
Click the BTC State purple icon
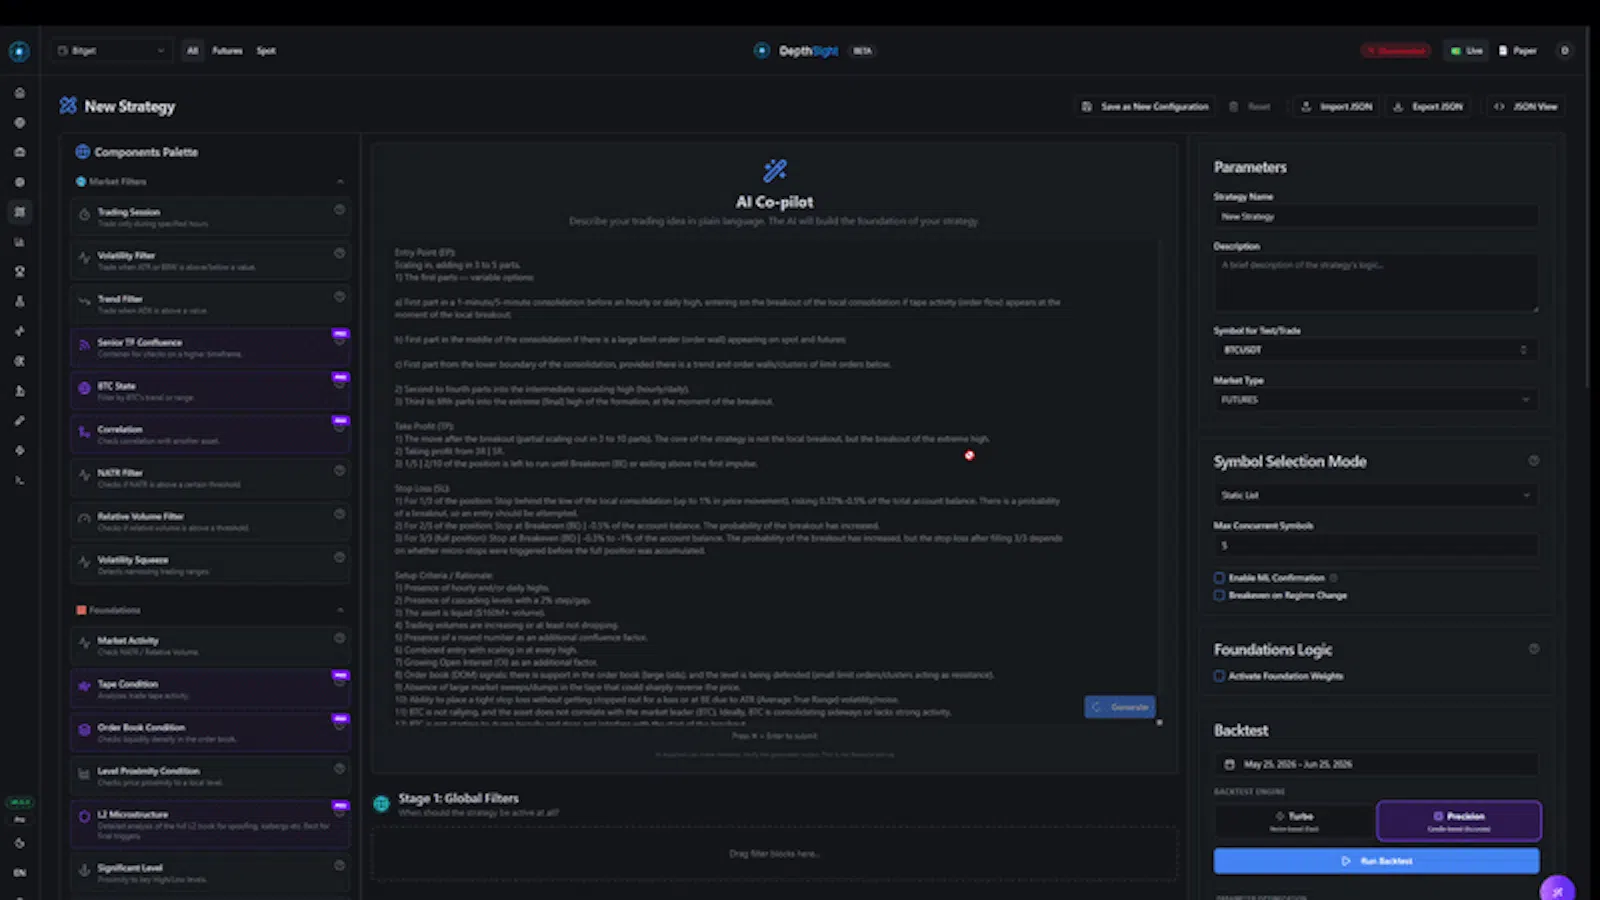[84, 389]
